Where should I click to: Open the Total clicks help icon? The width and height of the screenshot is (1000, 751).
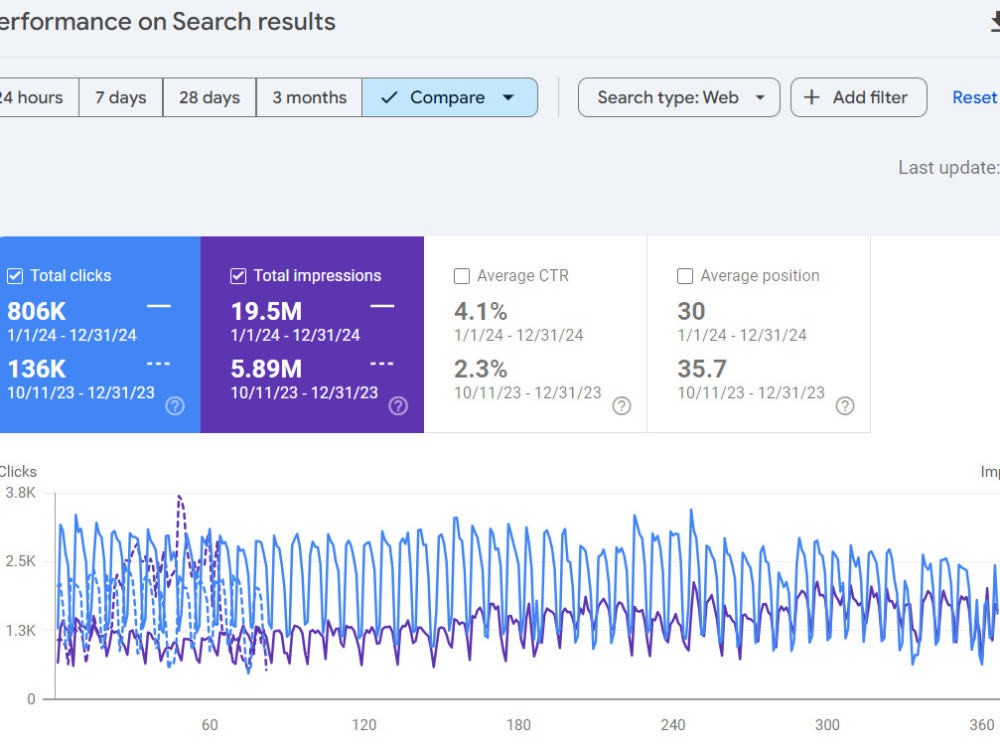(175, 406)
